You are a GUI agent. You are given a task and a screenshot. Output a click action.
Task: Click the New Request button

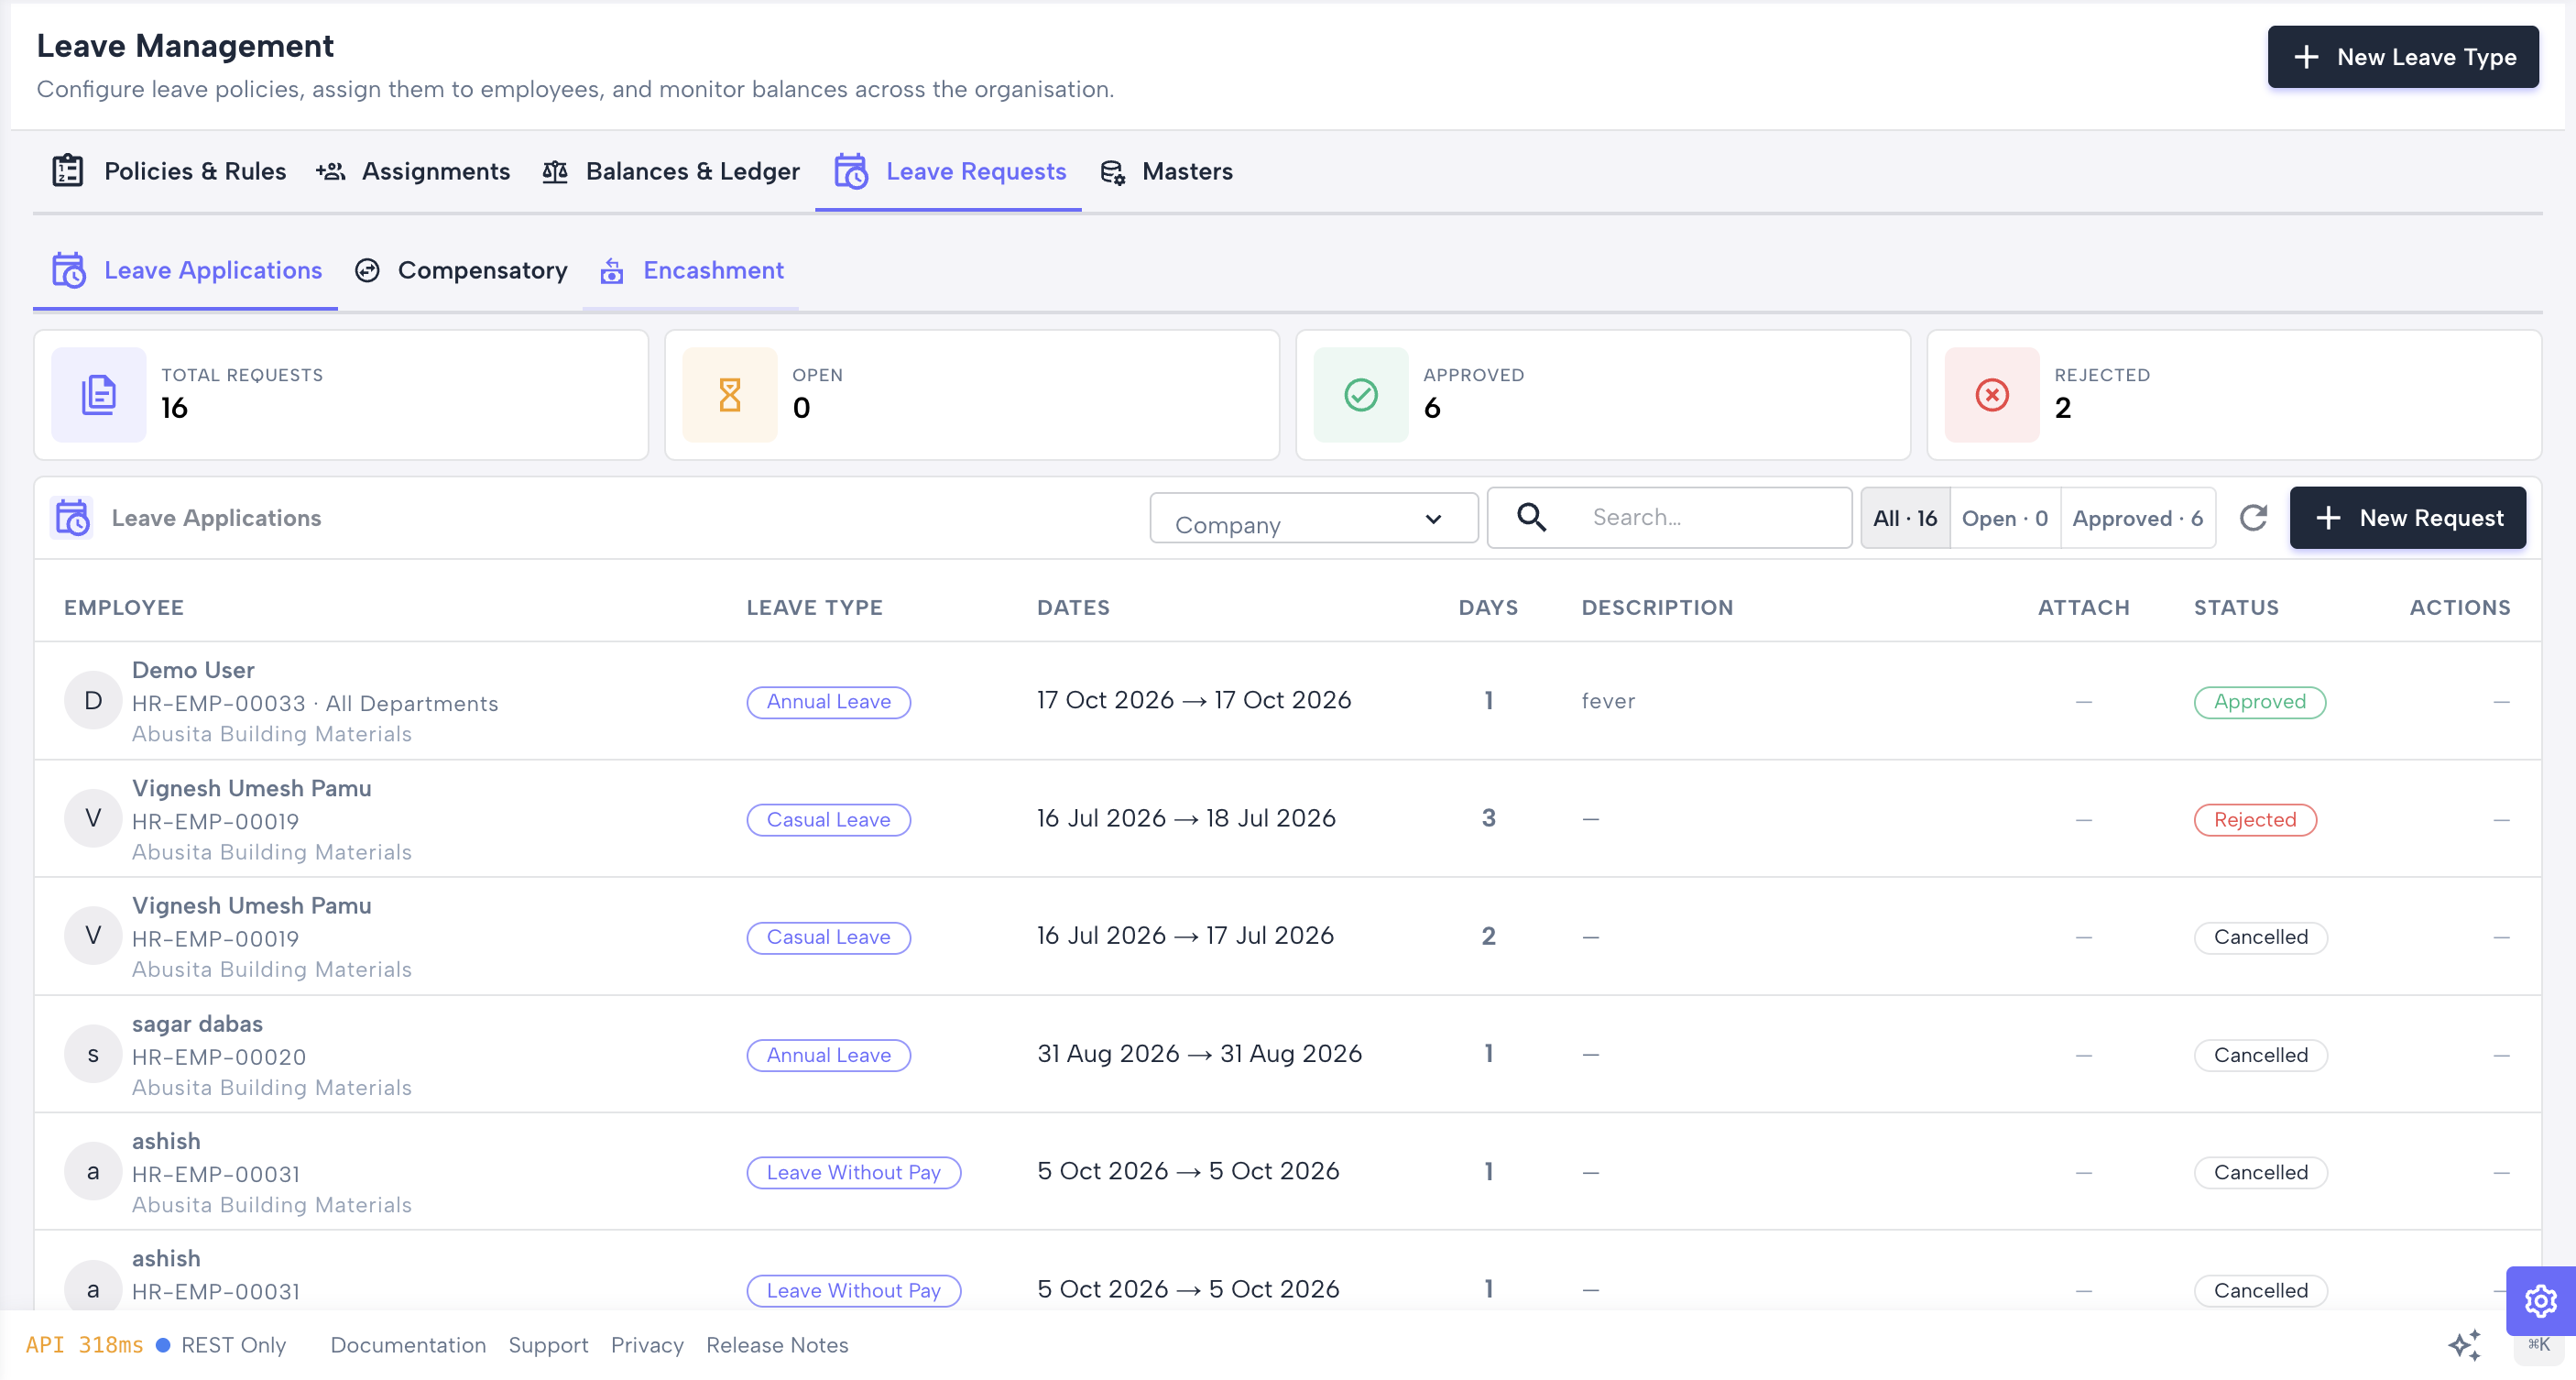click(x=2407, y=518)
